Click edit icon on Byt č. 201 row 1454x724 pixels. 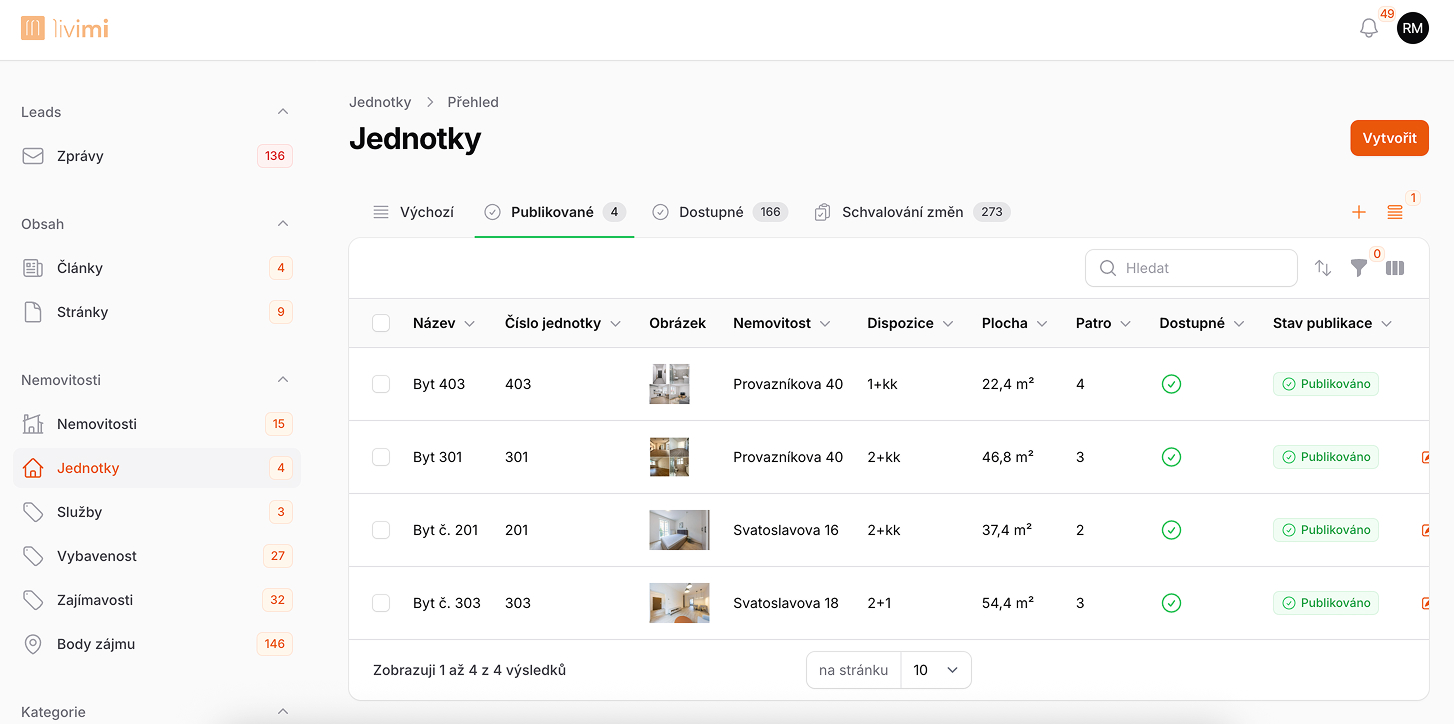click(x=1424, y=530)
